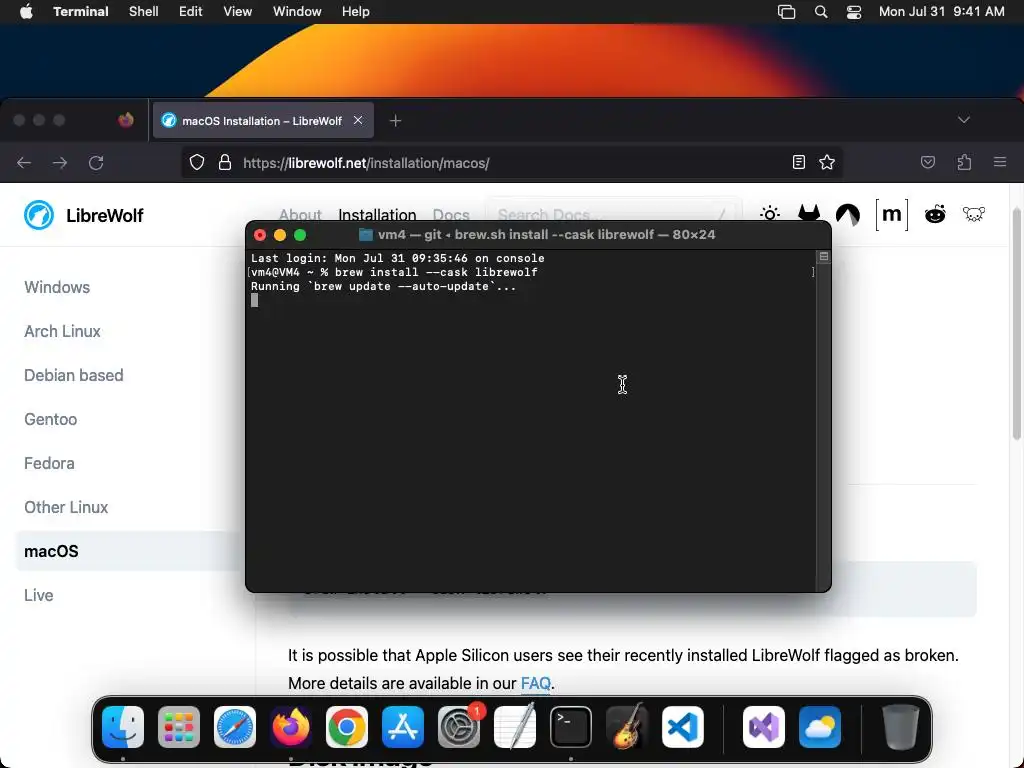Launch Safari from the Dock
This screenshot has height=768, width=1024.
point(235,727)
